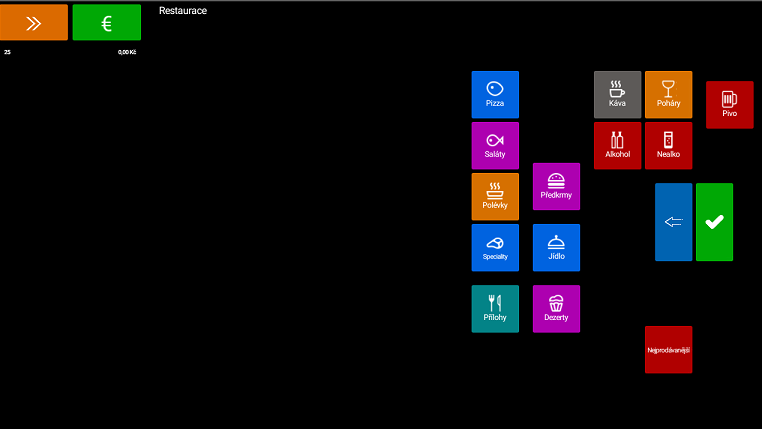Confirm with the green checkmark button
This screenshot has width=762, height=429.
pos(714,222)
